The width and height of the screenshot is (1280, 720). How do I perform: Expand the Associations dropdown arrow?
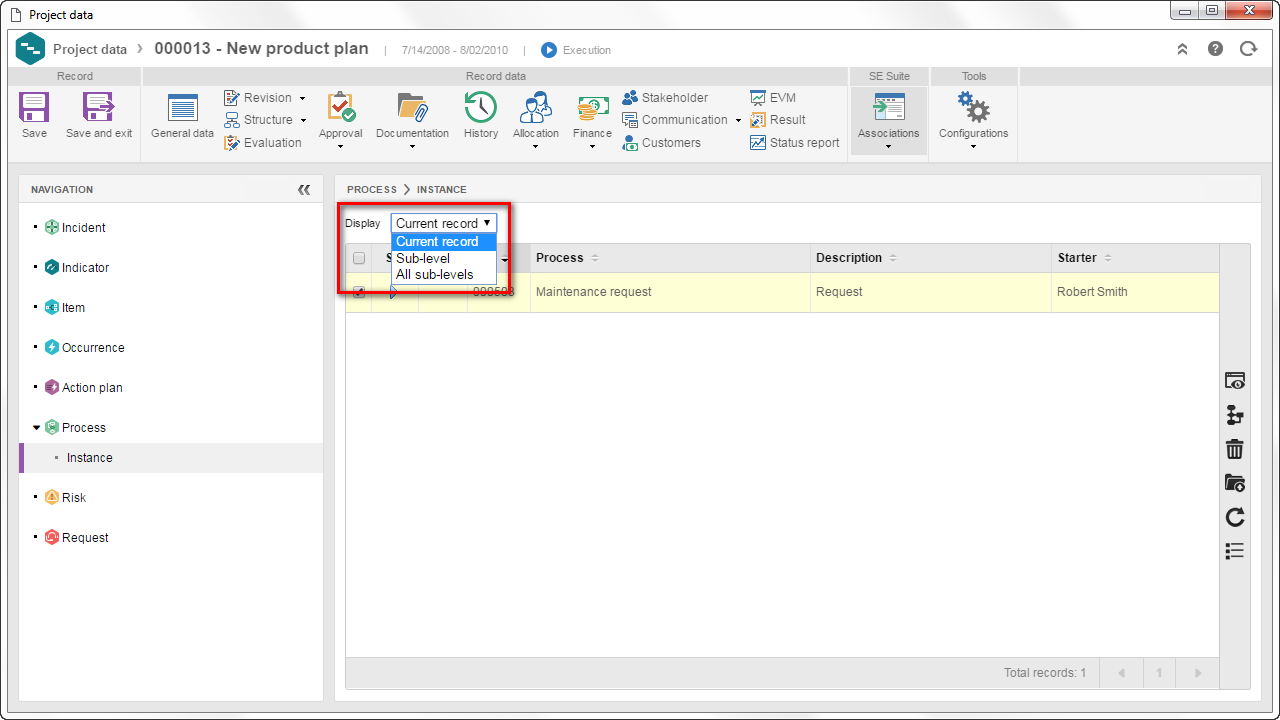coord(889,147)
